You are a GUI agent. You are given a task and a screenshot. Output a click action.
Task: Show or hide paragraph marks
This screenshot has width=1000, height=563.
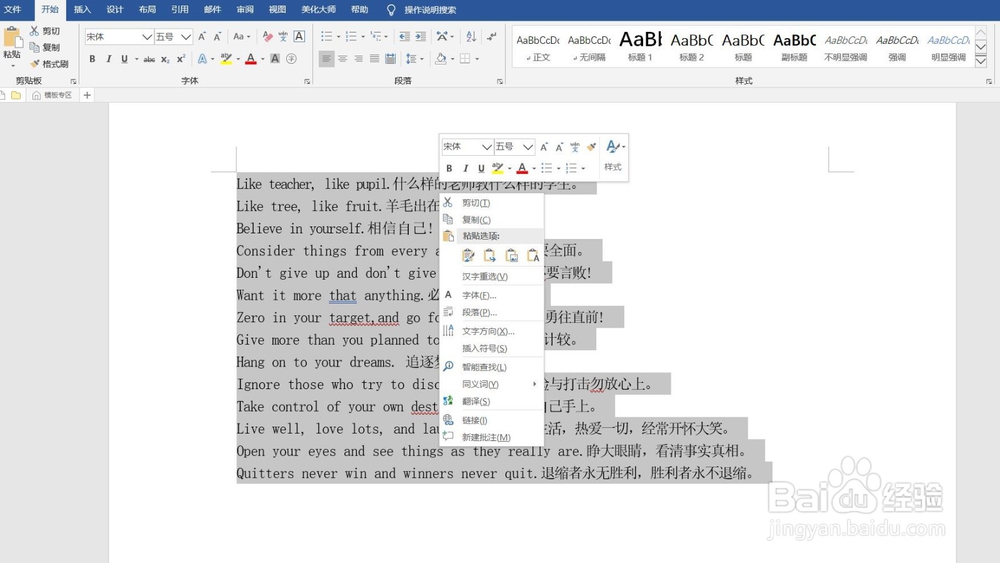(x=492, y=36)
